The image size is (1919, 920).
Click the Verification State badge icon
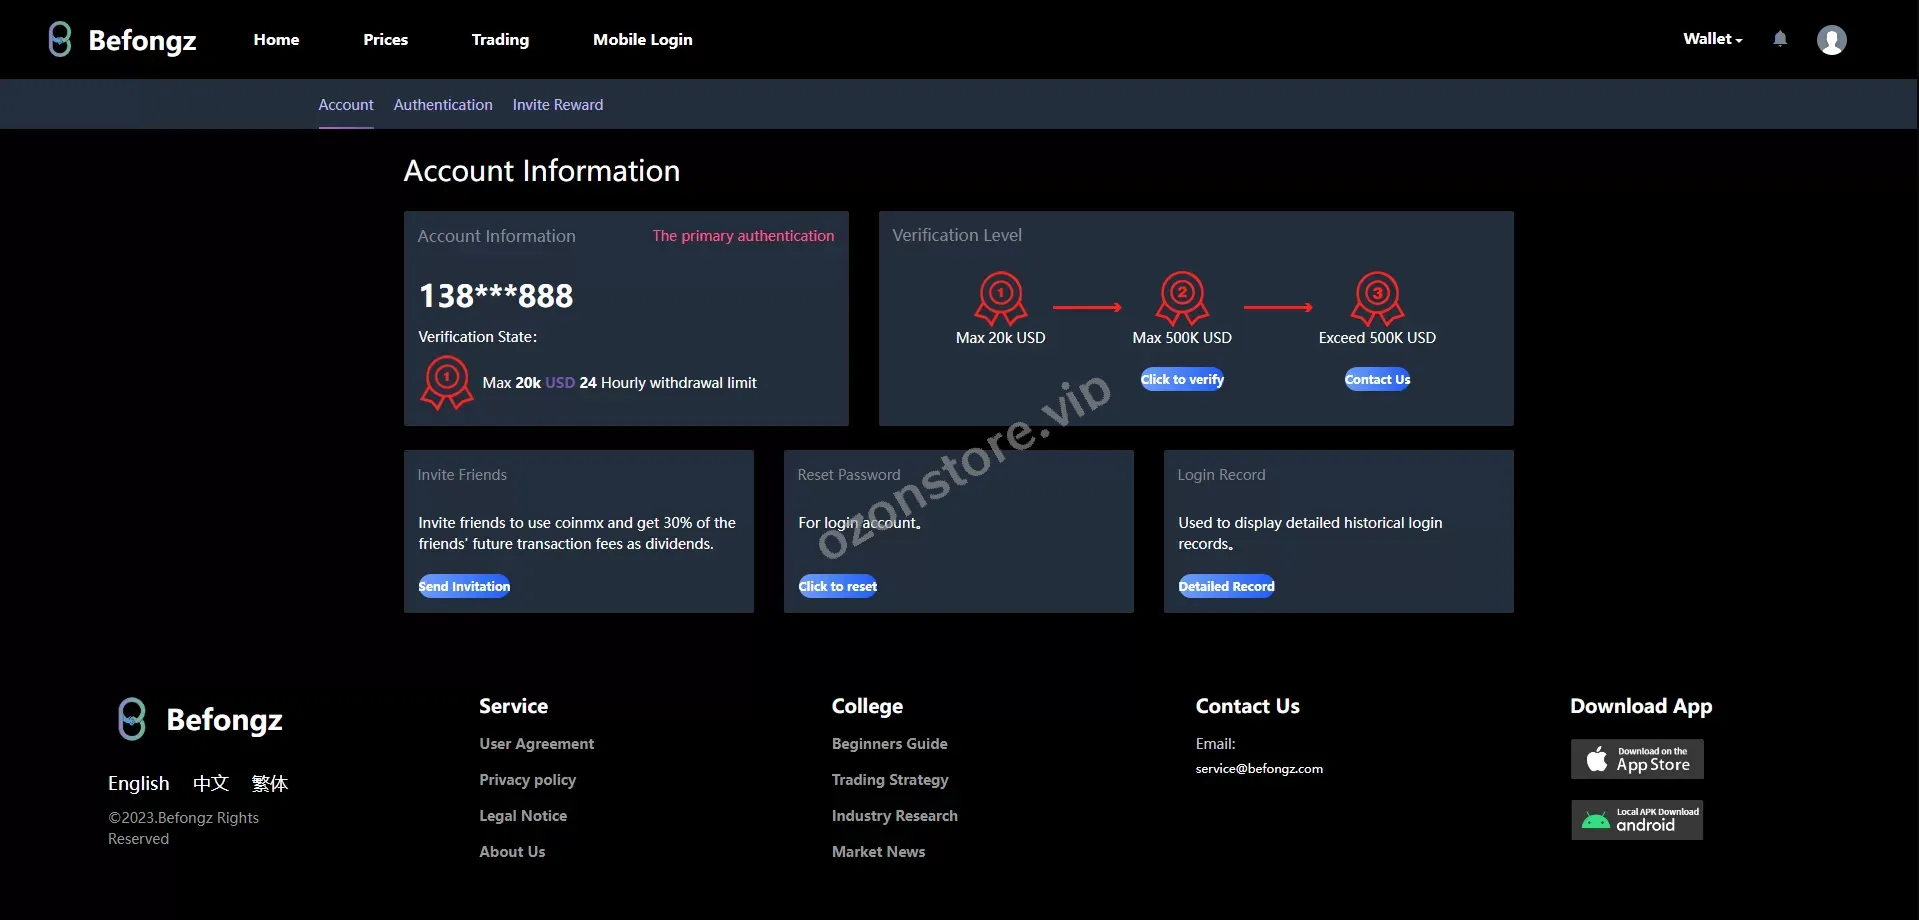[447, 382]
